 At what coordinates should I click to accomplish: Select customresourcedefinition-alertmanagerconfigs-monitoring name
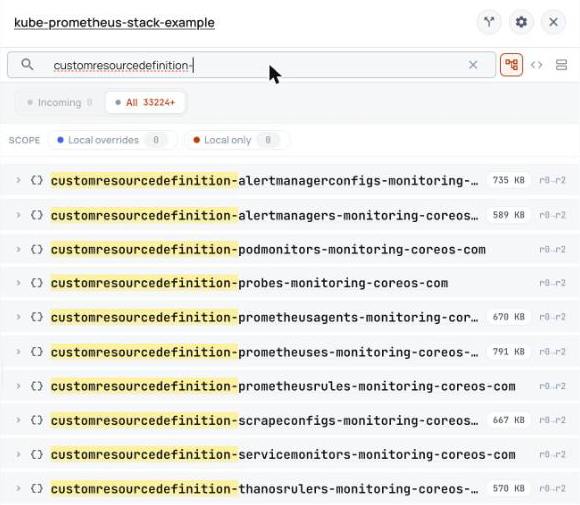click(x=264, y=181)
